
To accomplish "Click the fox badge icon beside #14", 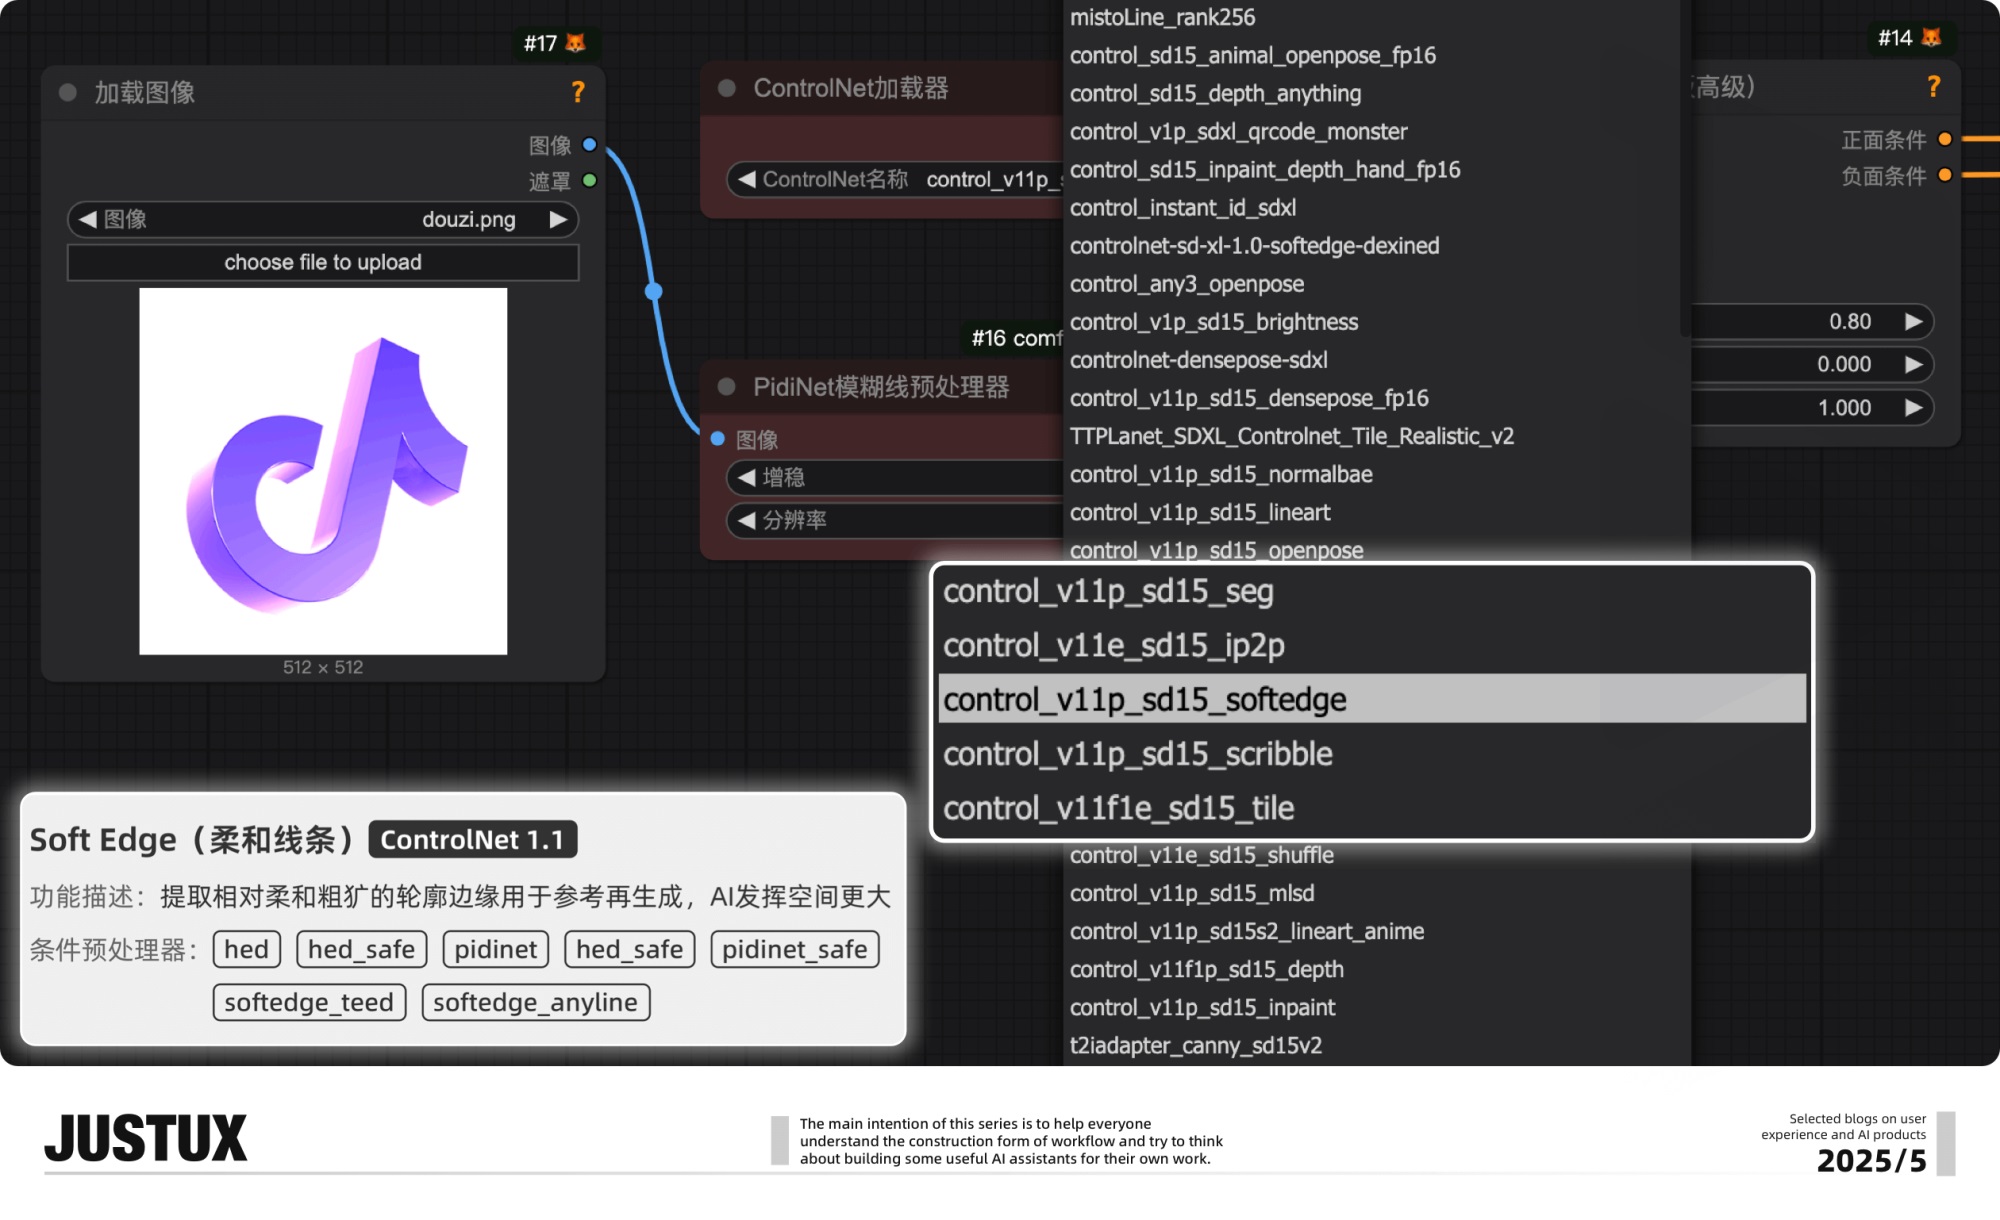I will (x=1932, y=38).
